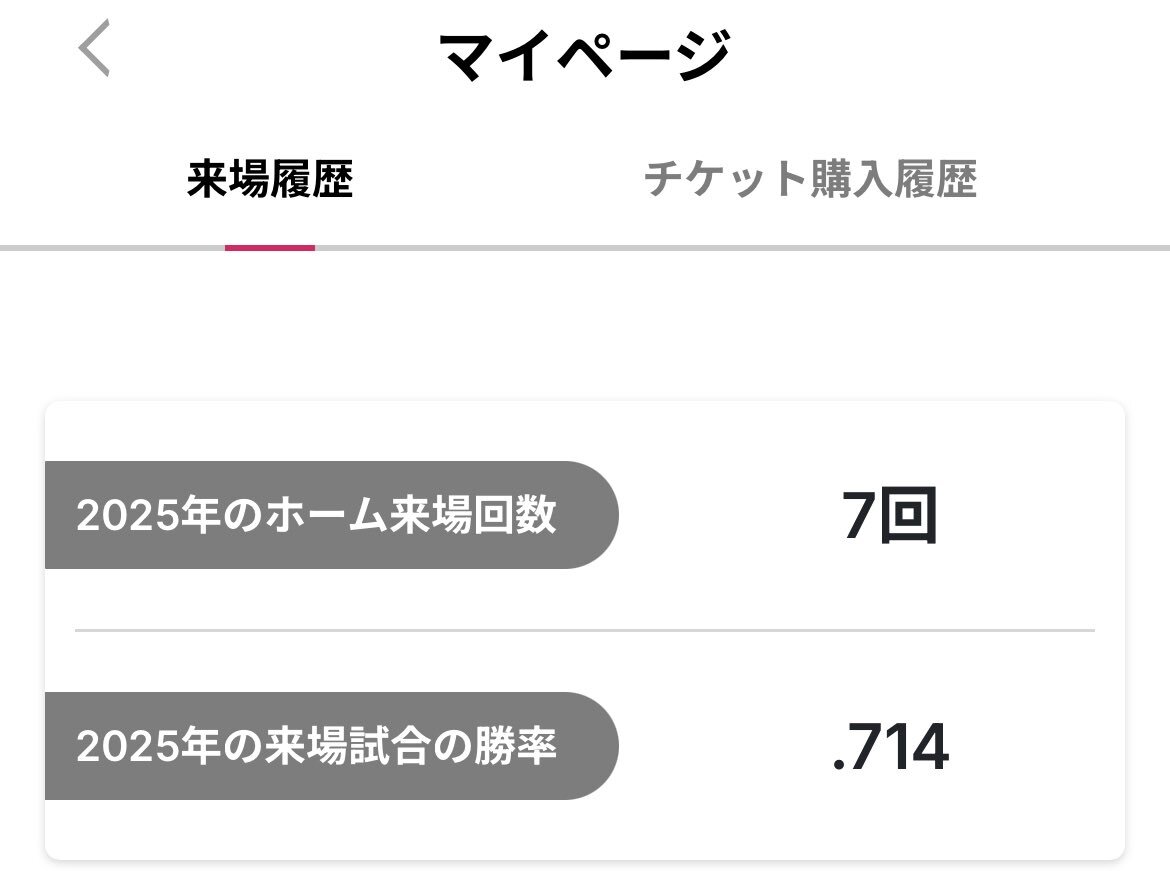Click the 7回 visit count value

(x=889, y=516)
